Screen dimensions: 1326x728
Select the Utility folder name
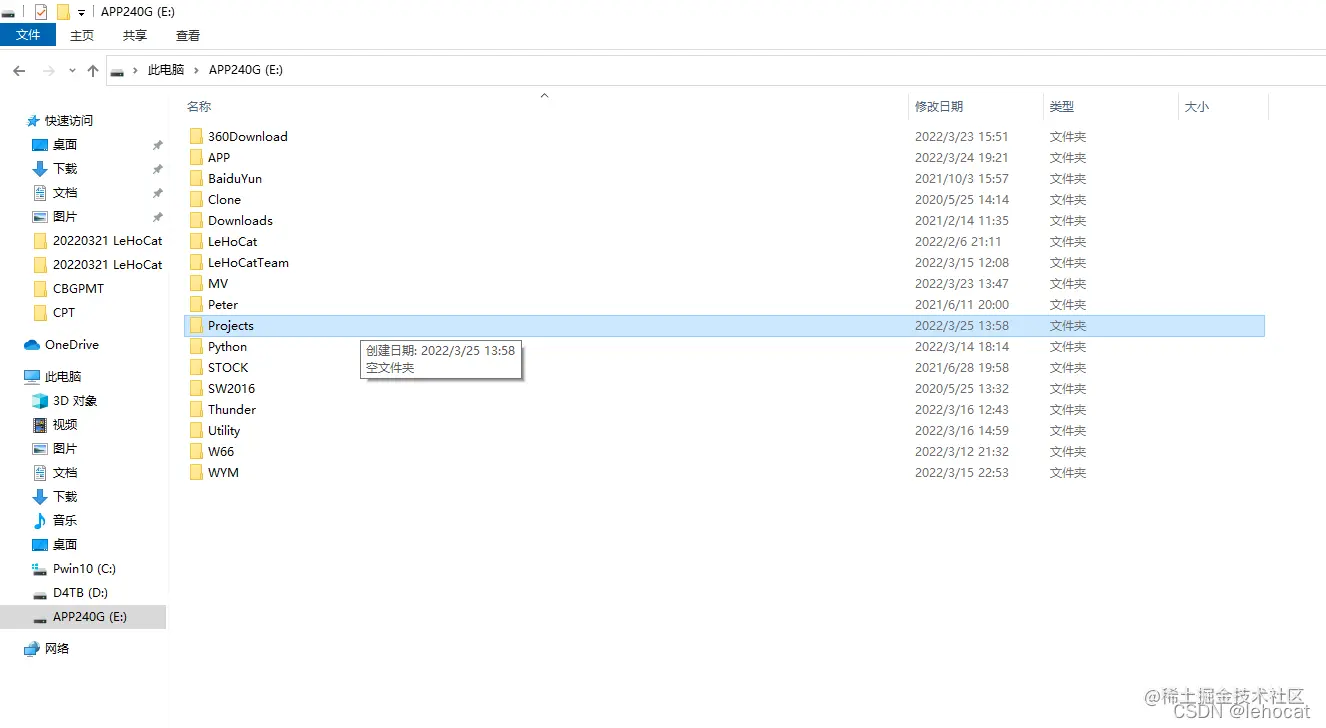tap(224, 430)
